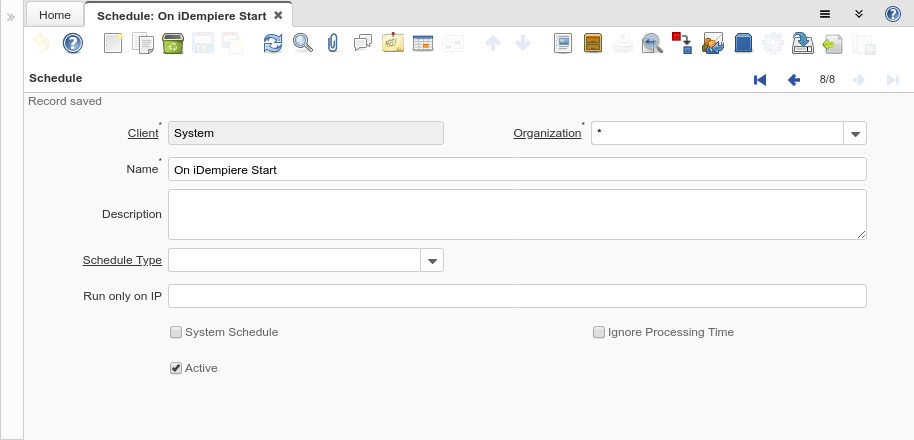Close the Schedule tab
The height and width of the screenshot is (440, 914).
[279, 16]
